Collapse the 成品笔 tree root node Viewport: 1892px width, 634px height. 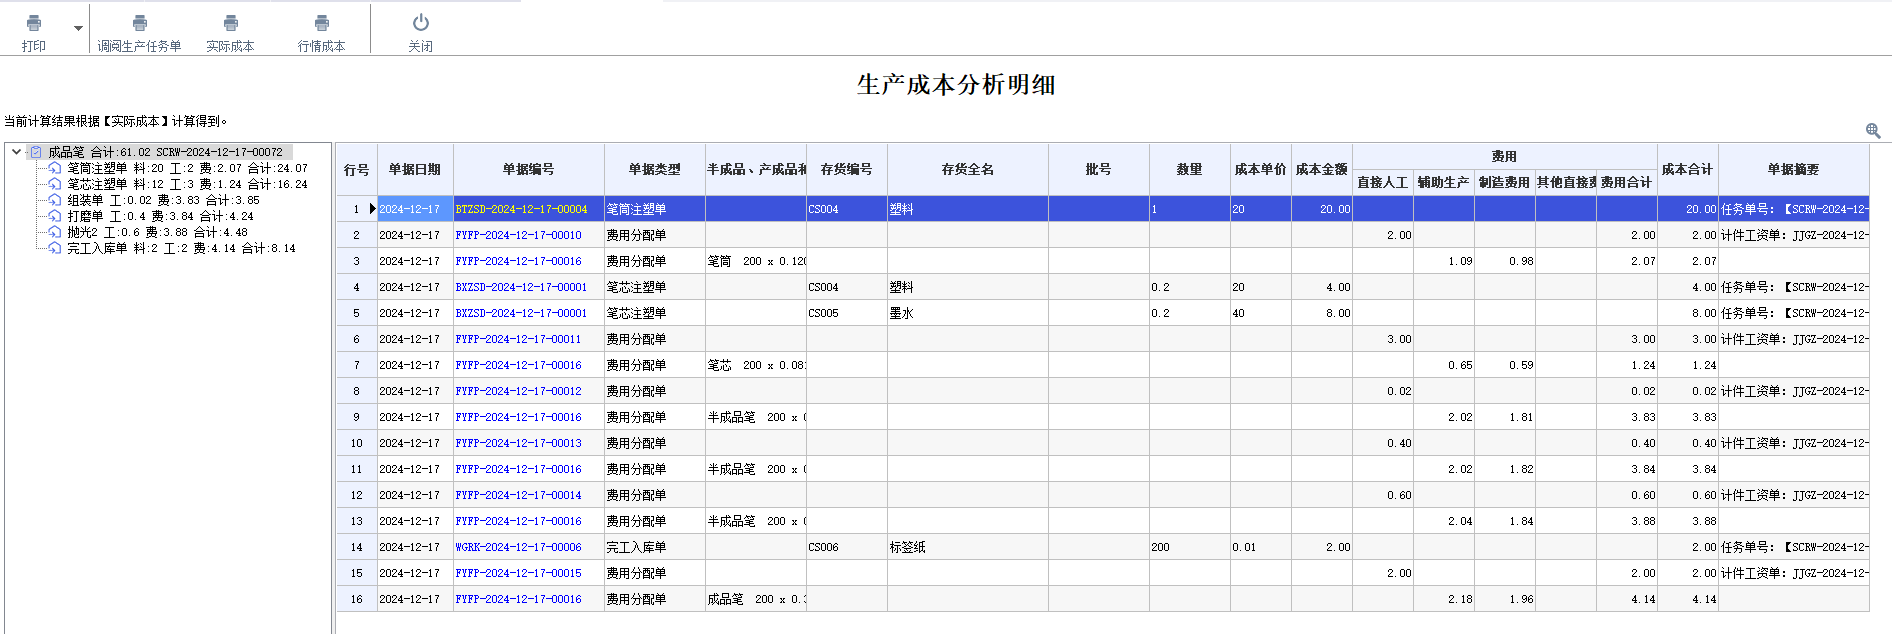tap(17, 152)
